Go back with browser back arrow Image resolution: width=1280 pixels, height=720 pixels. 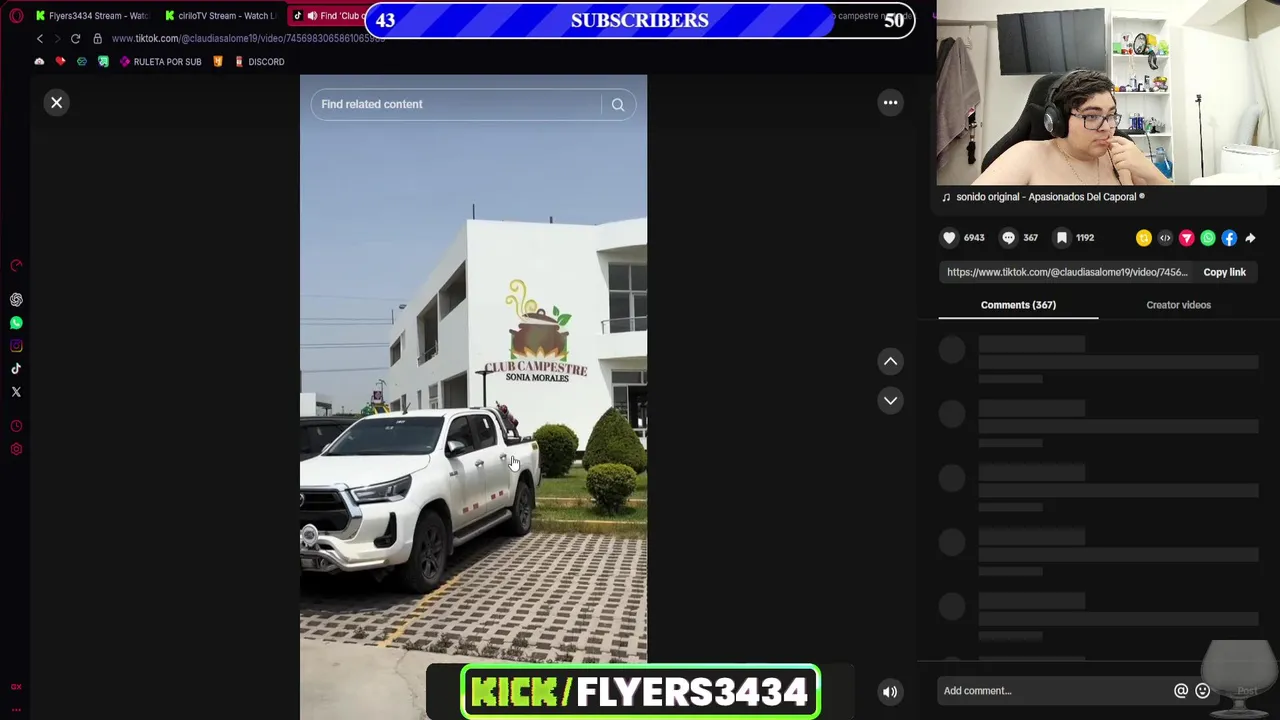pos(40,39)
